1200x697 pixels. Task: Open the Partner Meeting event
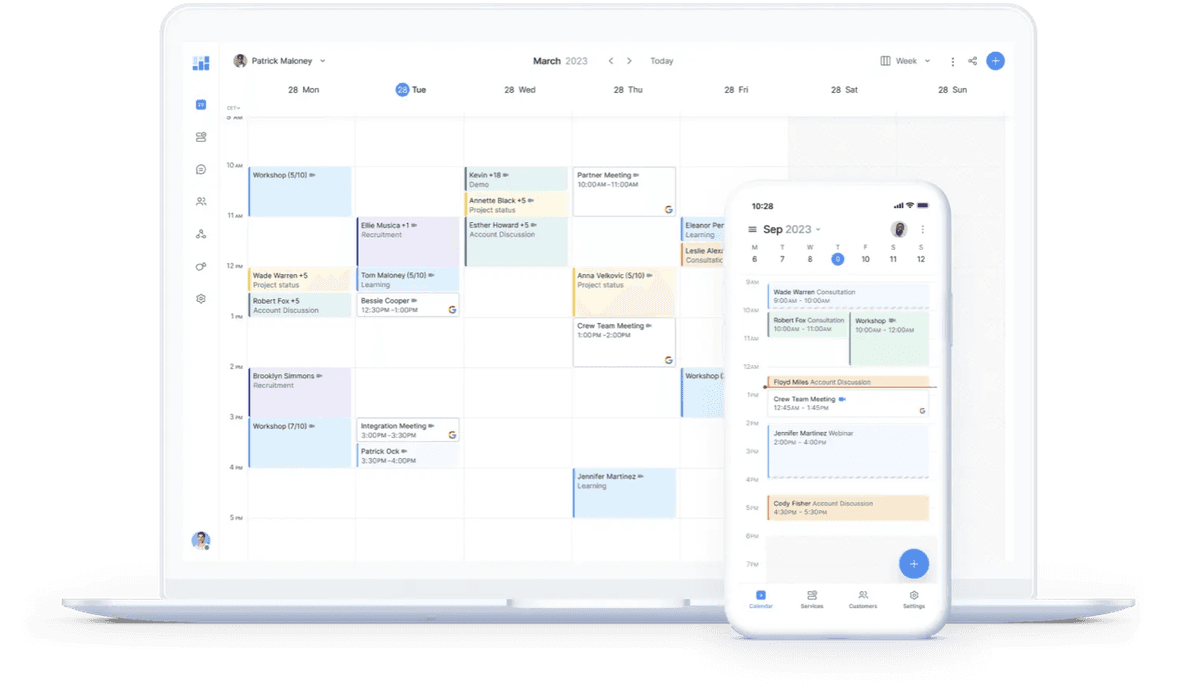(x=624, y=192)
